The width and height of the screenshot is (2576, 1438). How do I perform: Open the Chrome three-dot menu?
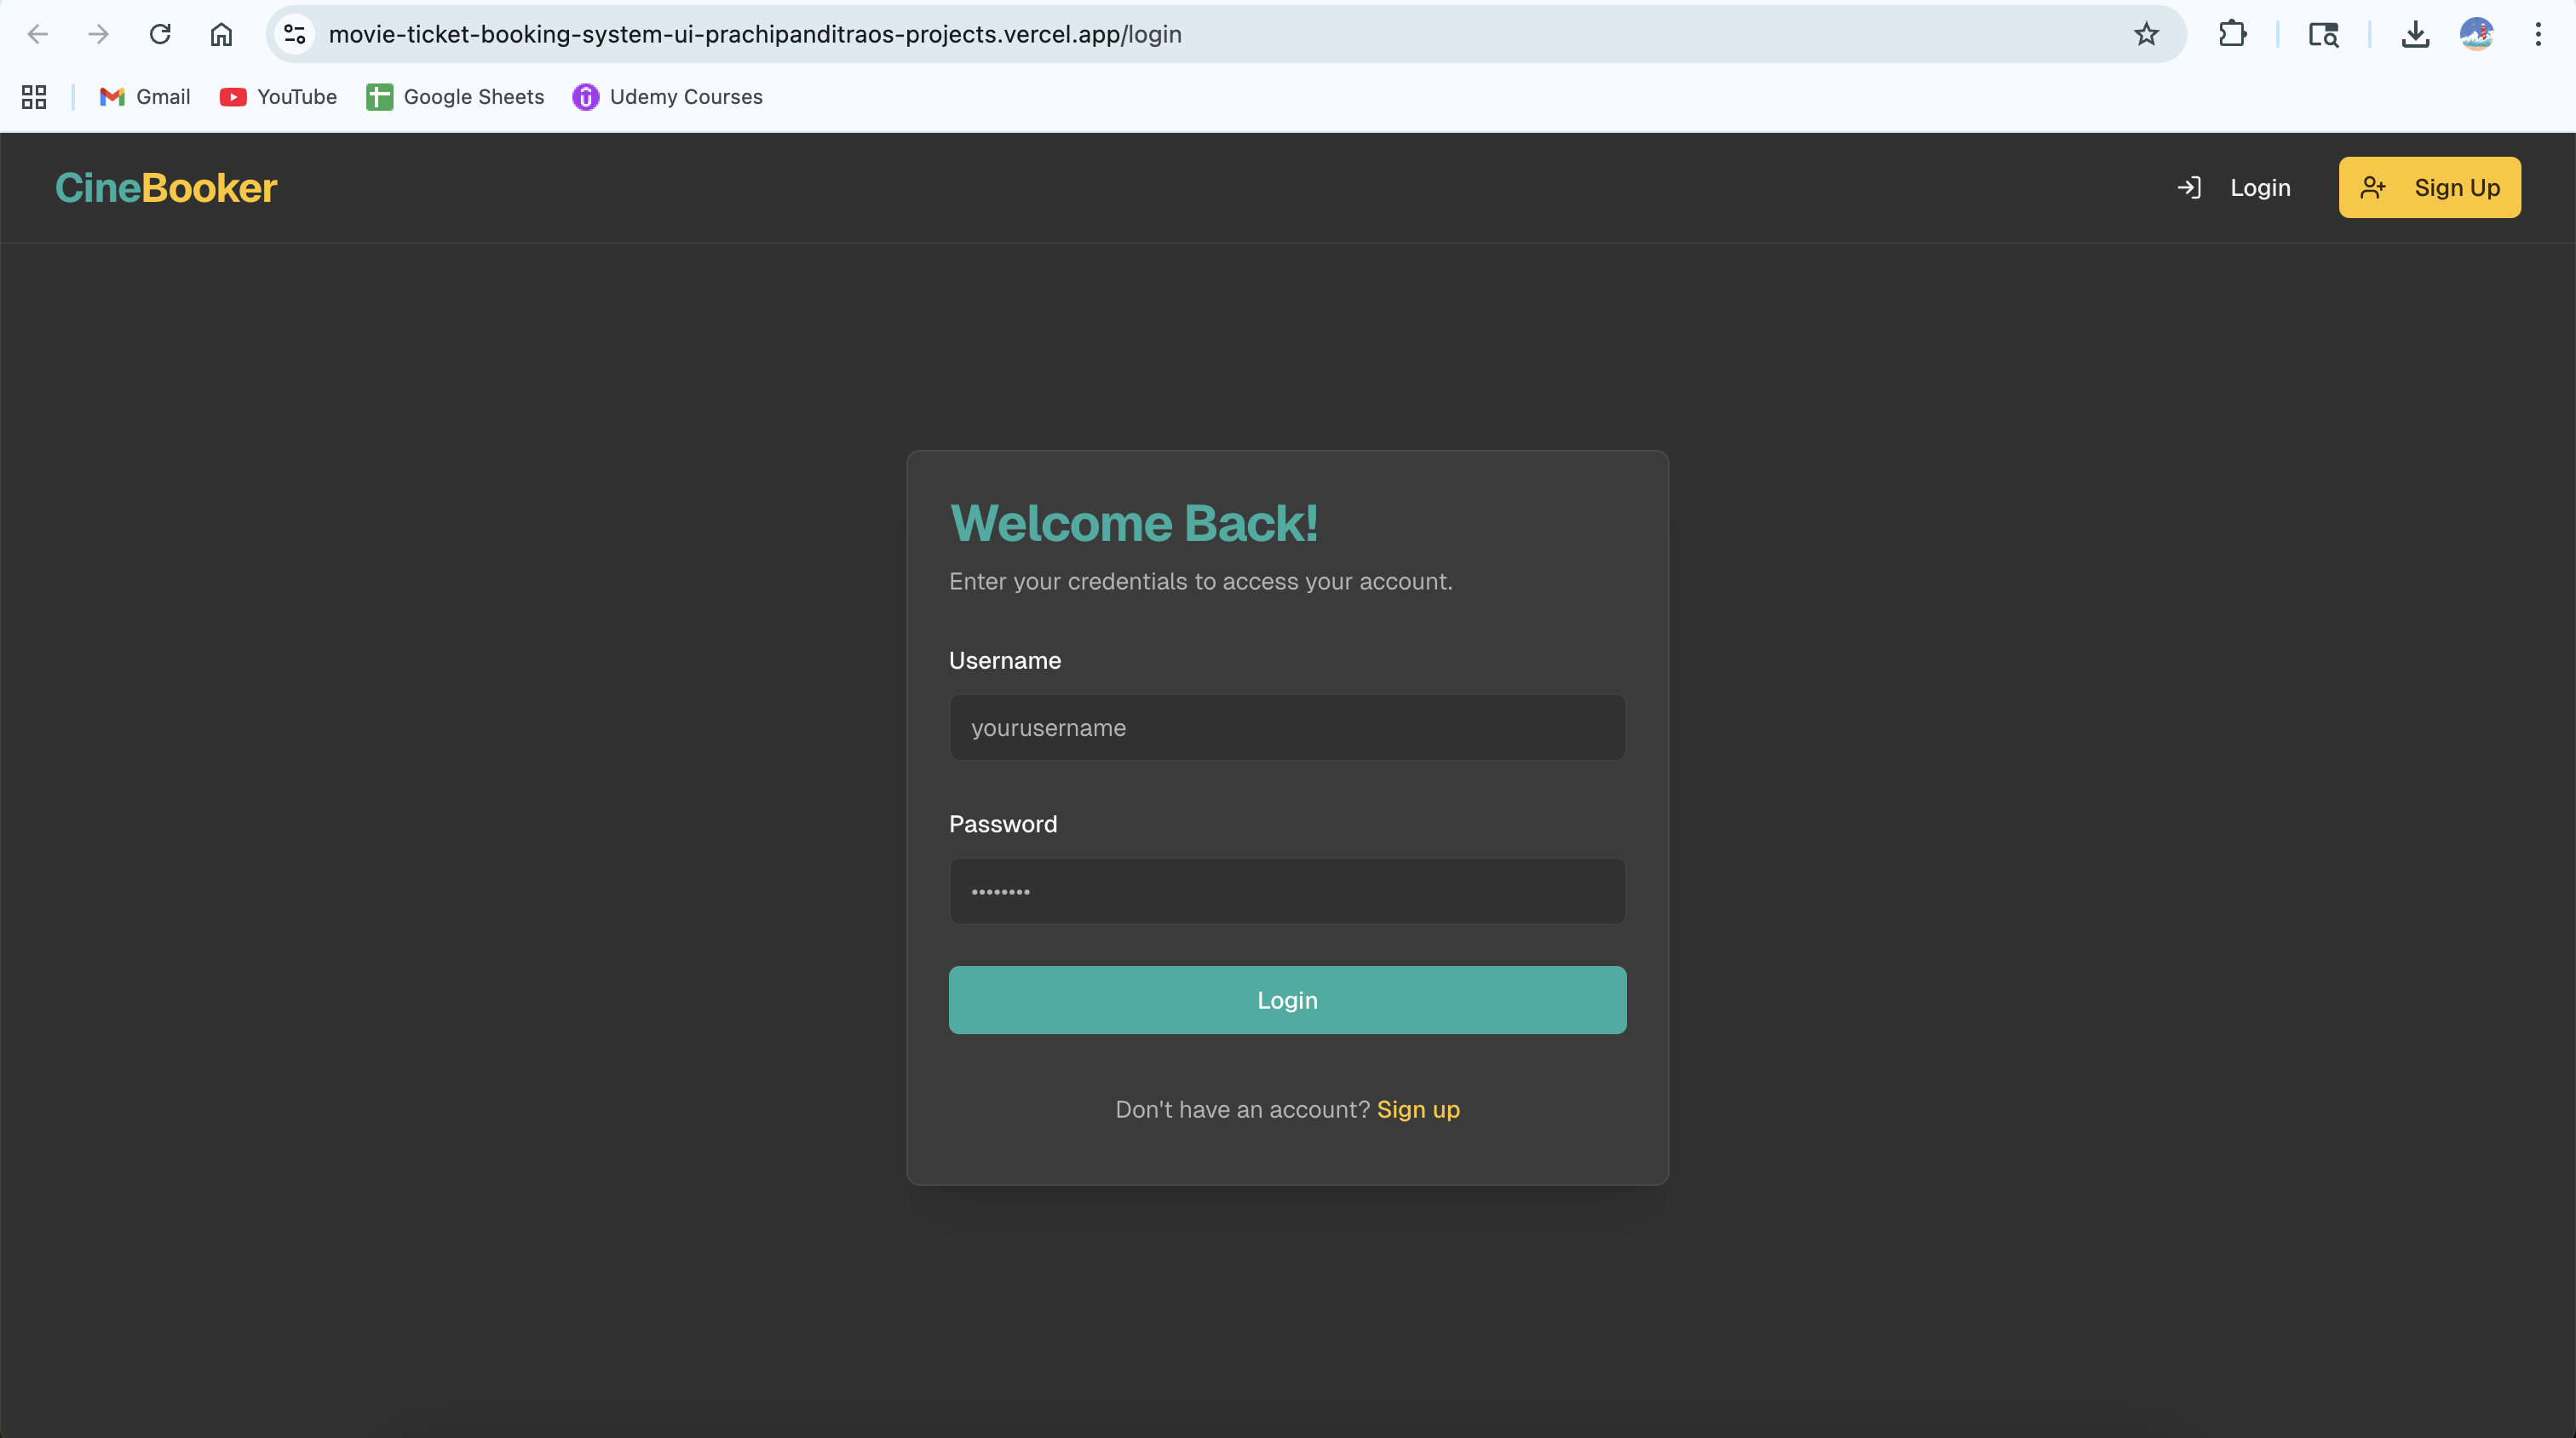click(2538, 34)
